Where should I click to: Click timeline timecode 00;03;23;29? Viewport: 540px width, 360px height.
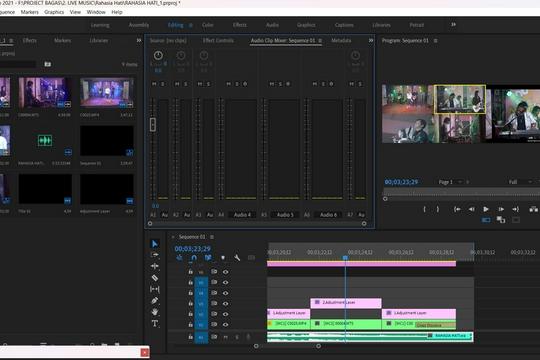tap(193, 248)
